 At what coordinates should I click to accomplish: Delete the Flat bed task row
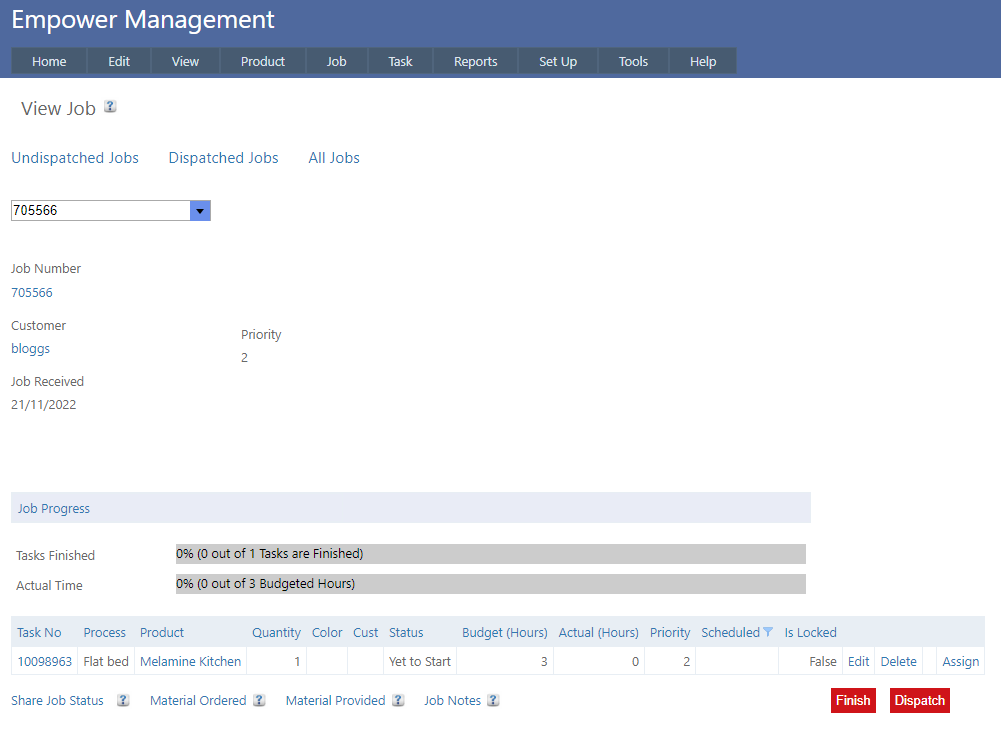[898, 661]
